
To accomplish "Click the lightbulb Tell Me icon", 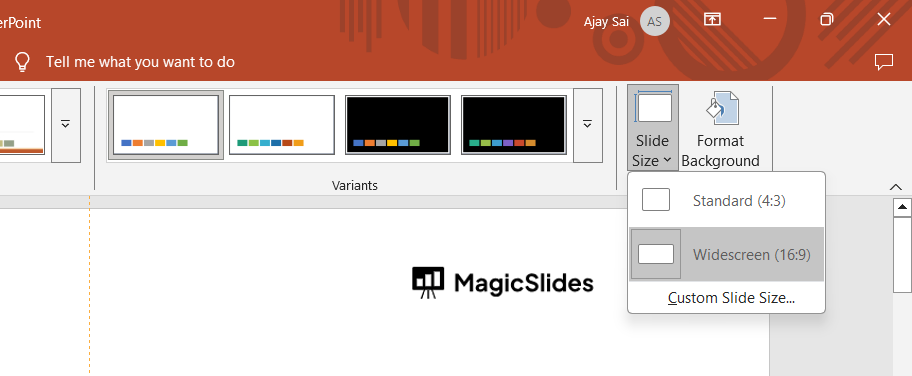I will click(22, 62).
